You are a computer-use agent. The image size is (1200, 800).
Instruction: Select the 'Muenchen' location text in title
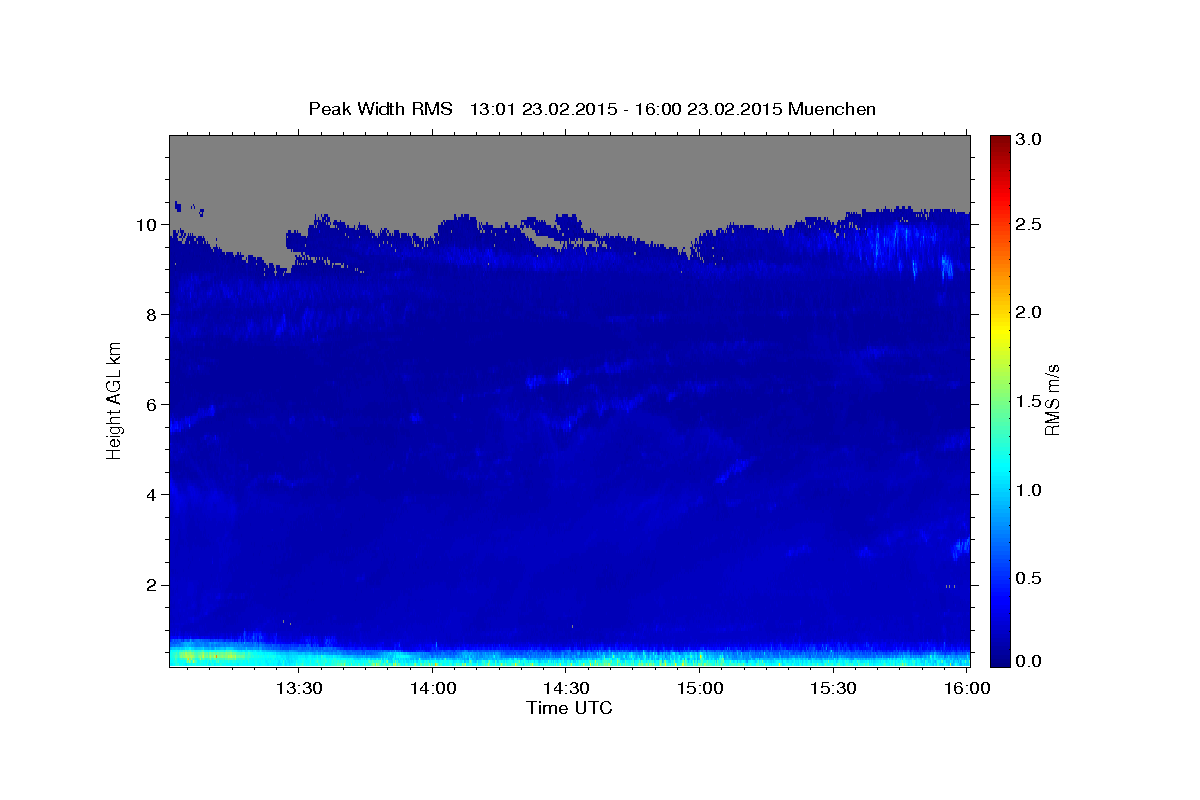[832, 109]
